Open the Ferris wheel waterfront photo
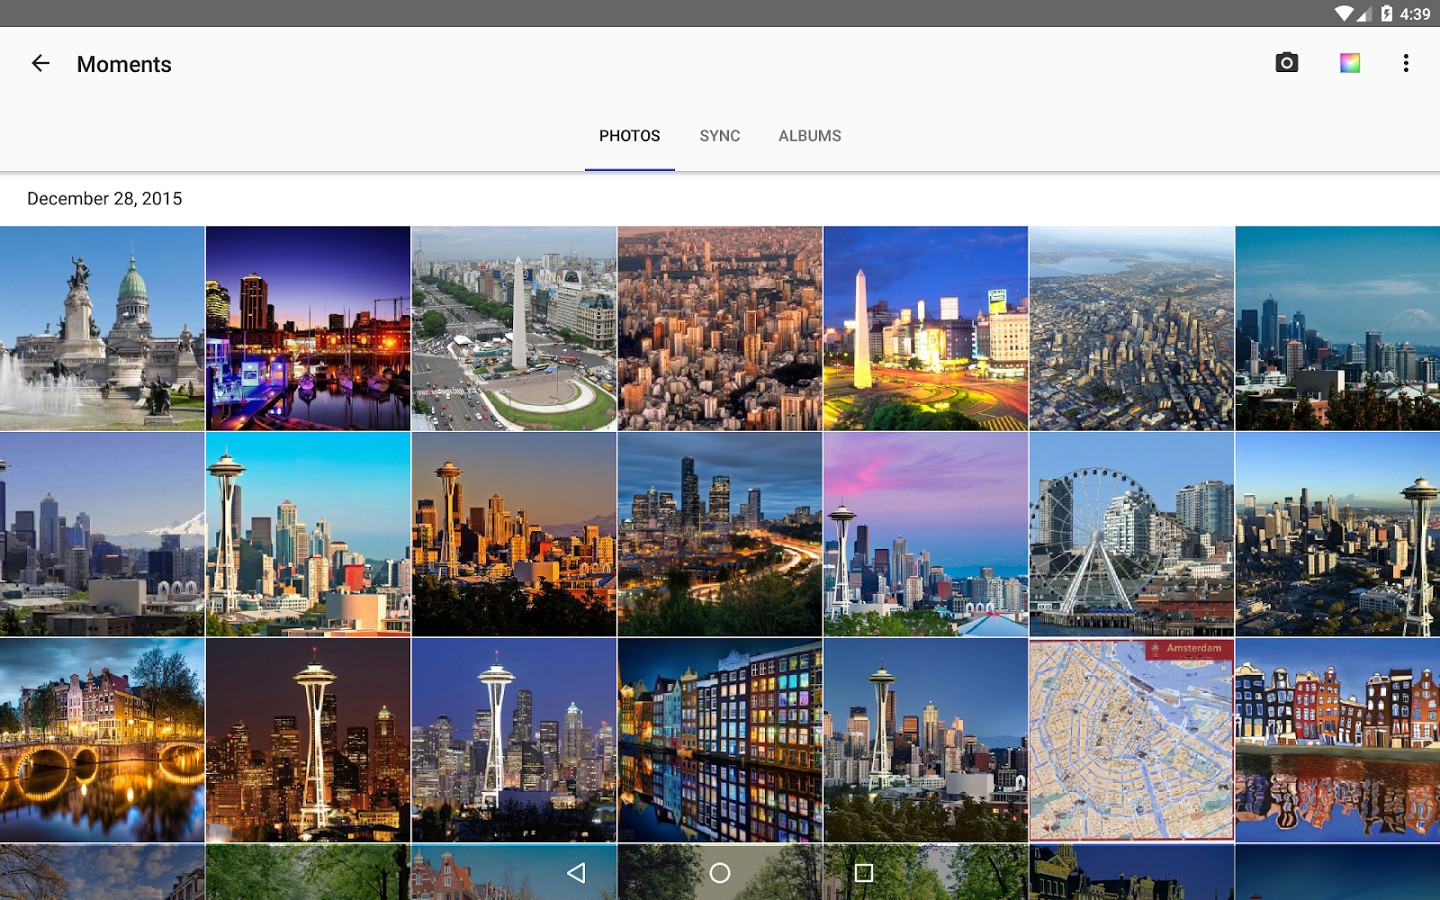 point(1131,534)
